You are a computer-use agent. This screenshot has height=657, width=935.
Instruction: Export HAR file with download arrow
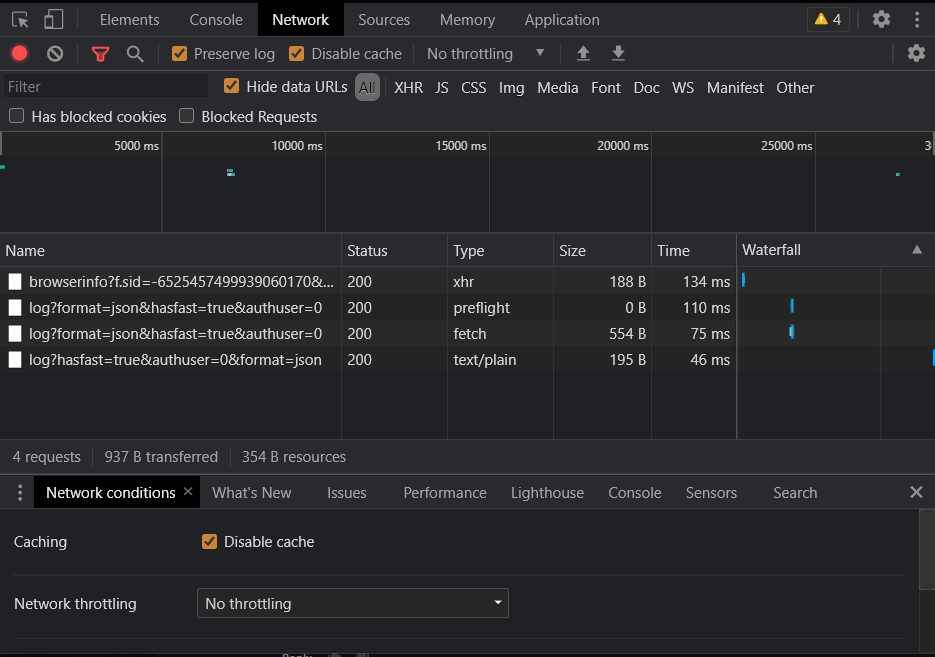618,54
